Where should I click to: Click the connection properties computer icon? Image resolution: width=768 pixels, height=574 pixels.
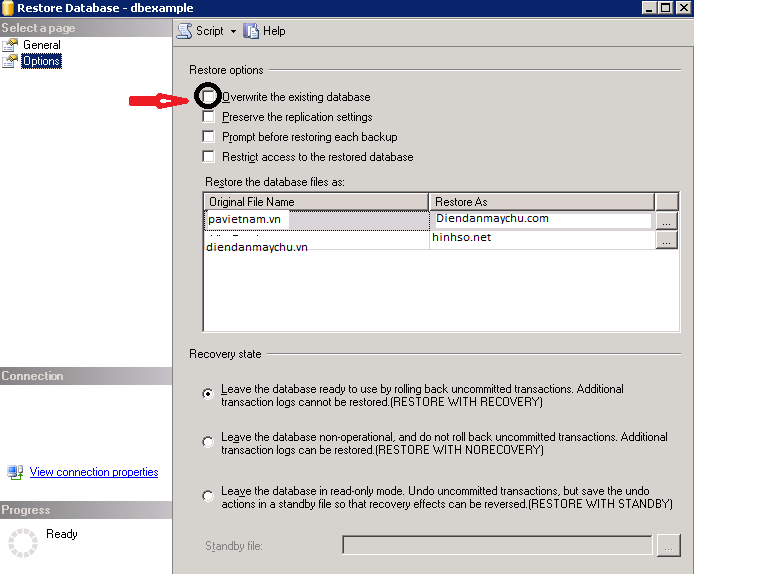click(15, 472)
